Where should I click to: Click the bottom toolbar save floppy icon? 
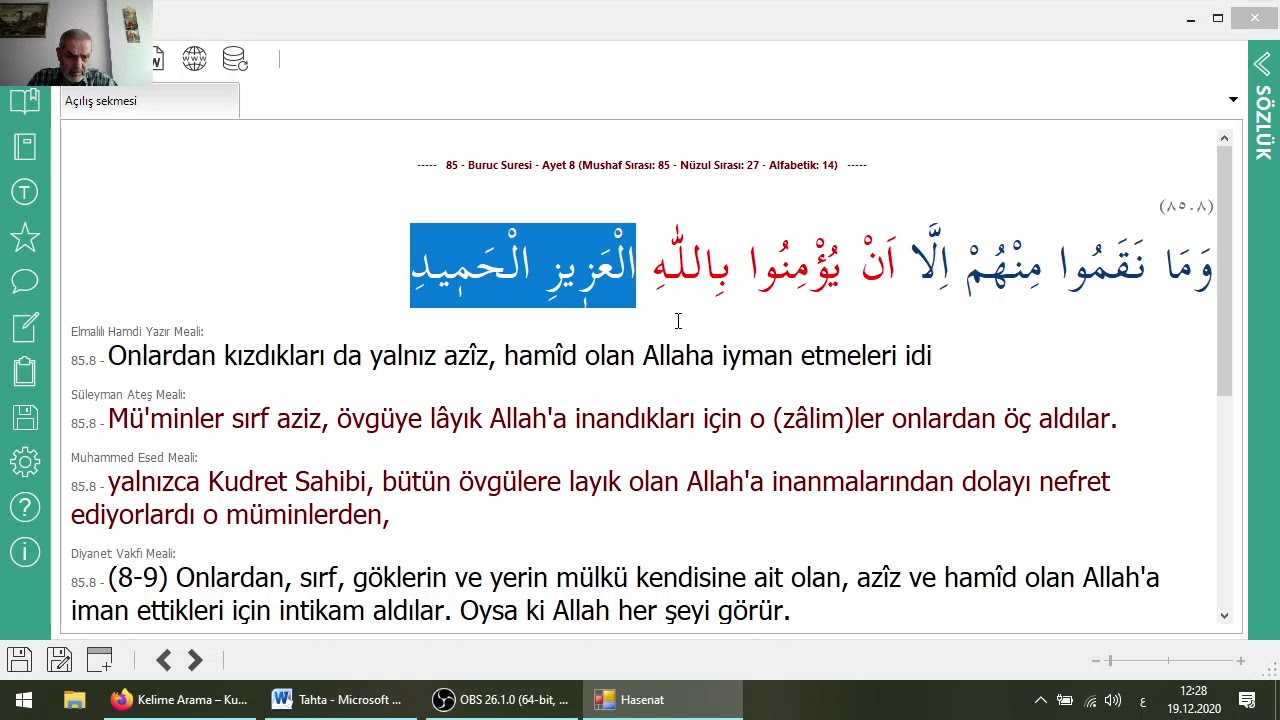(x=19, y=660)
